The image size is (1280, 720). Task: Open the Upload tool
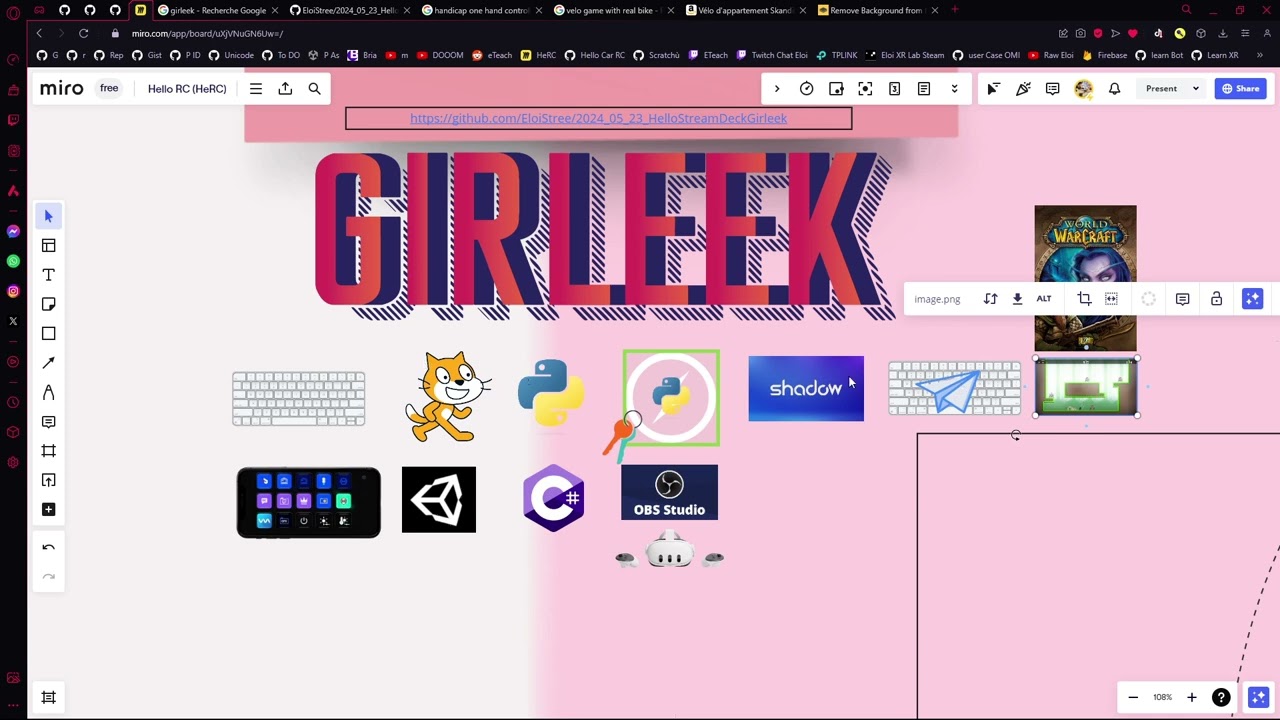click(x=48, y=480)
